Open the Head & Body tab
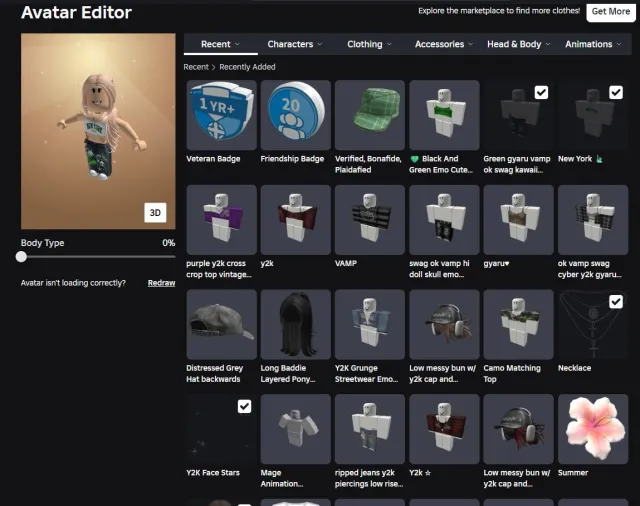The width and height of the screenshot is (640, 506). [518, 44]
